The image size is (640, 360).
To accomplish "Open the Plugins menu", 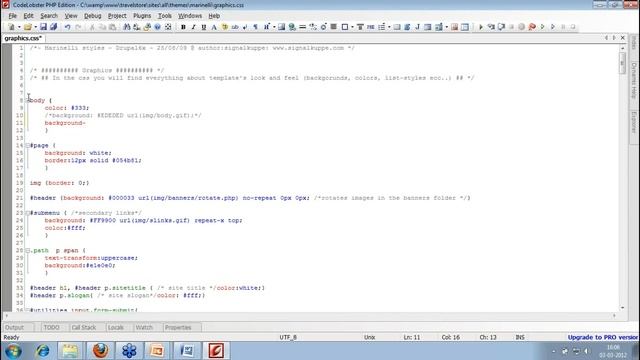I will 142,16.
